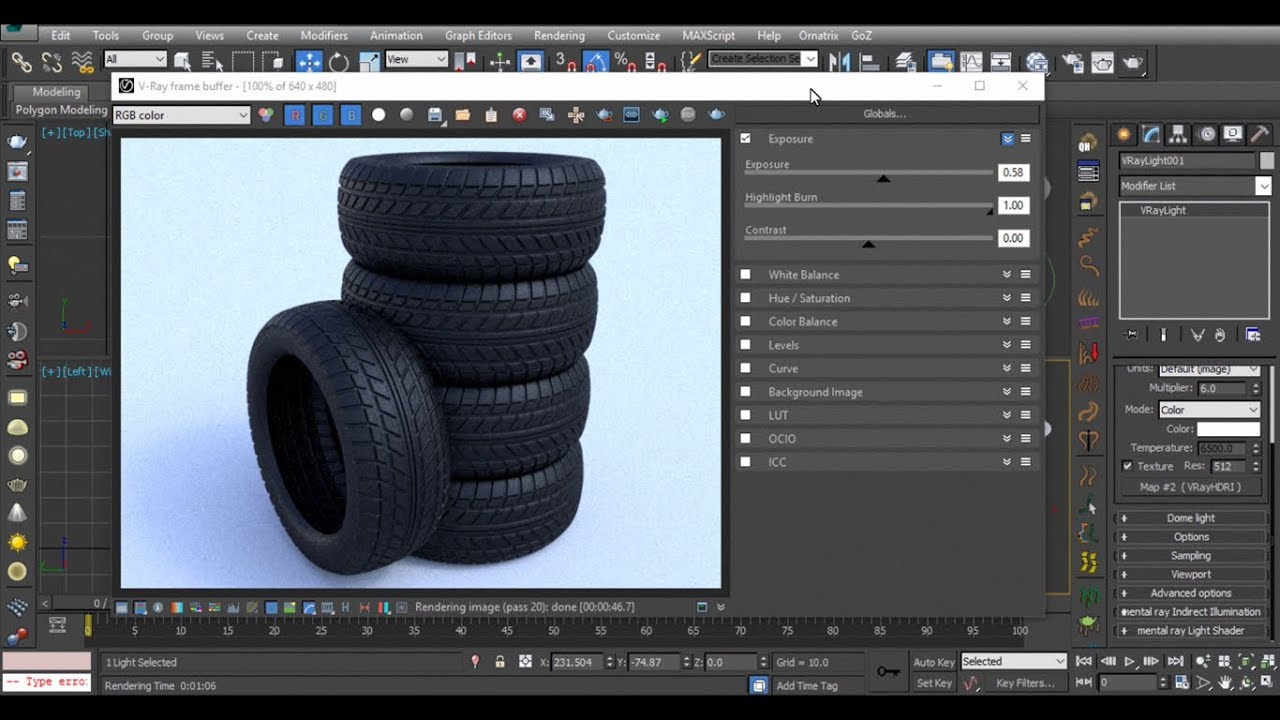Image resolution: width=1280 pixels, height=720 pixels.
Task: Open the Modifiers menu
Action: pyautogui.click(x=324, y=35)
